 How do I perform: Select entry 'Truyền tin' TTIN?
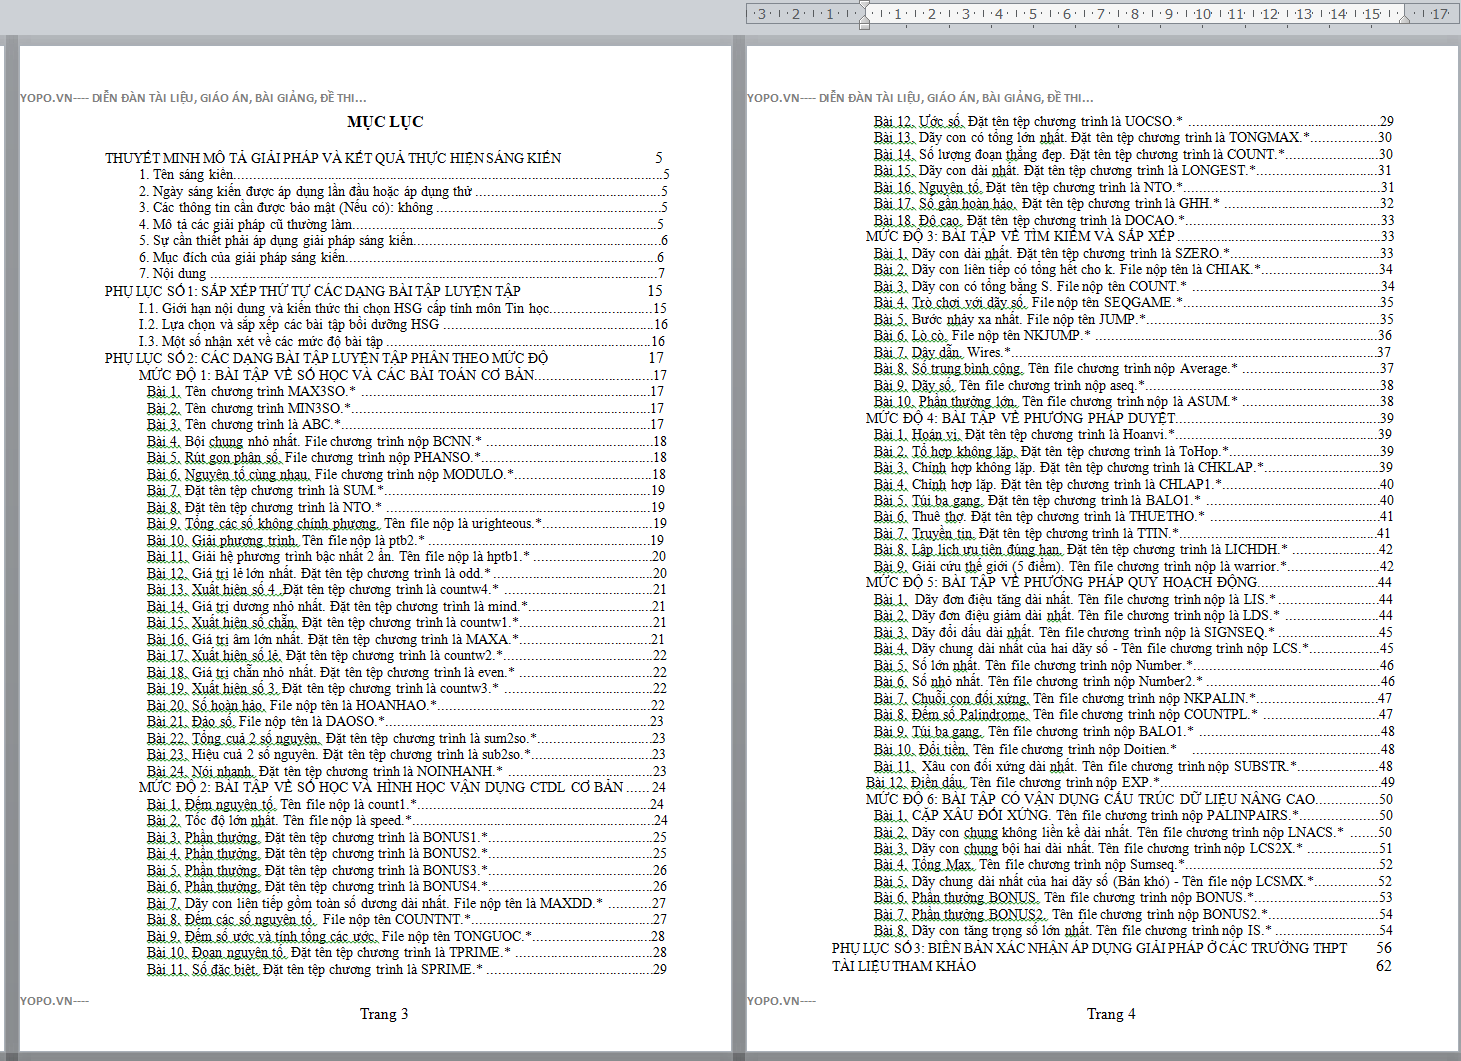[1132, 533]
